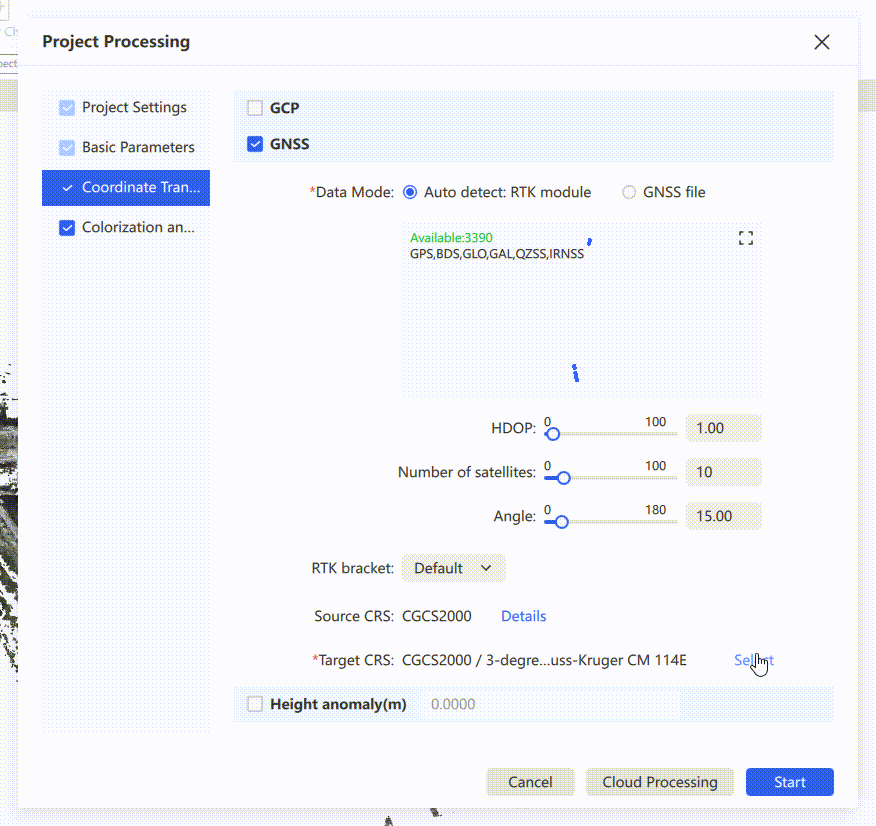This screenshot has height=826, width=876.
Task: Click the GPS,BDS,GLO,GAL,QZSS,IRNSS constellation text
Action: point(497,254)
